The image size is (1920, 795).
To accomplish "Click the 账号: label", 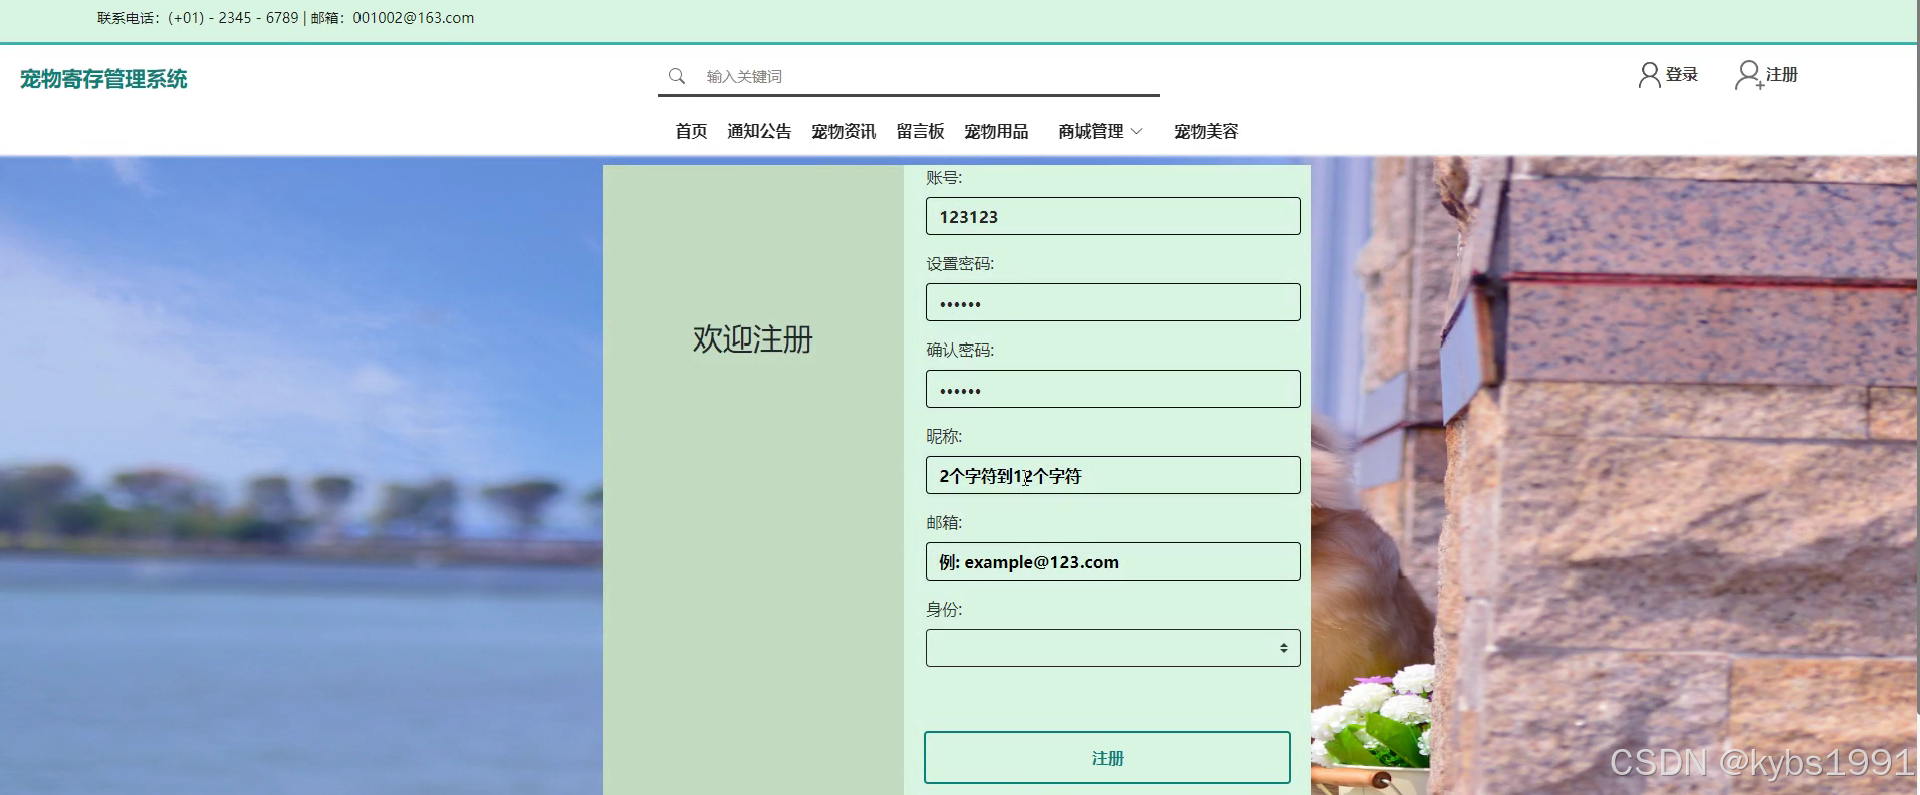I will point(944,178).
